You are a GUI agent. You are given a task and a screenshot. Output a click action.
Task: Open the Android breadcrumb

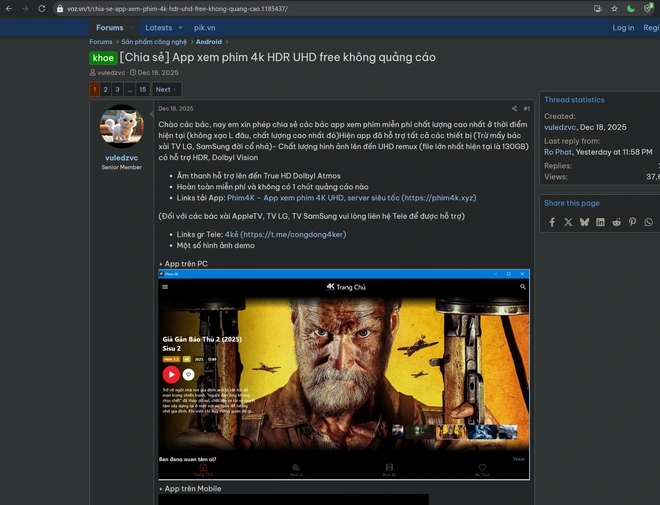tap(209, 42)
